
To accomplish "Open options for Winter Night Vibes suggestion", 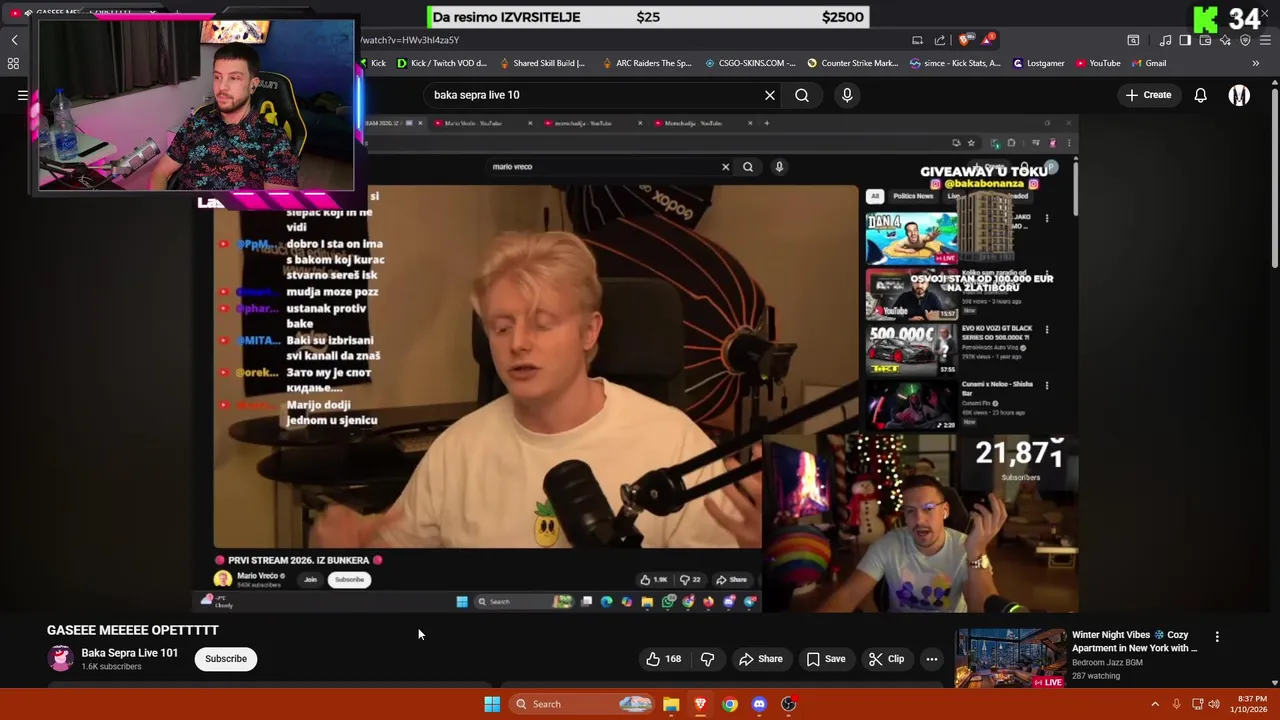I will click(1217, 636).
